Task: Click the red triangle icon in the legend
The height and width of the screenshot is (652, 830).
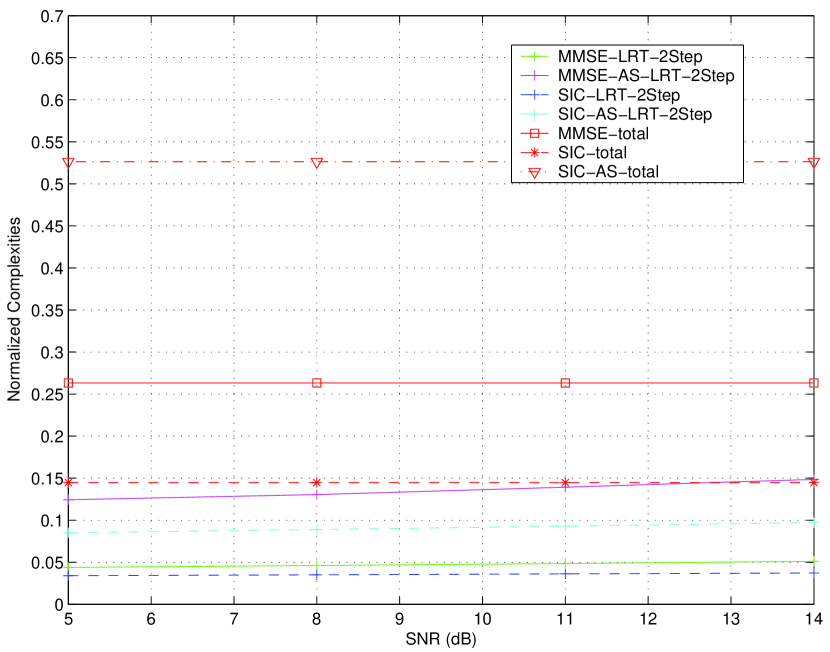Action: (x=535, y=172)
